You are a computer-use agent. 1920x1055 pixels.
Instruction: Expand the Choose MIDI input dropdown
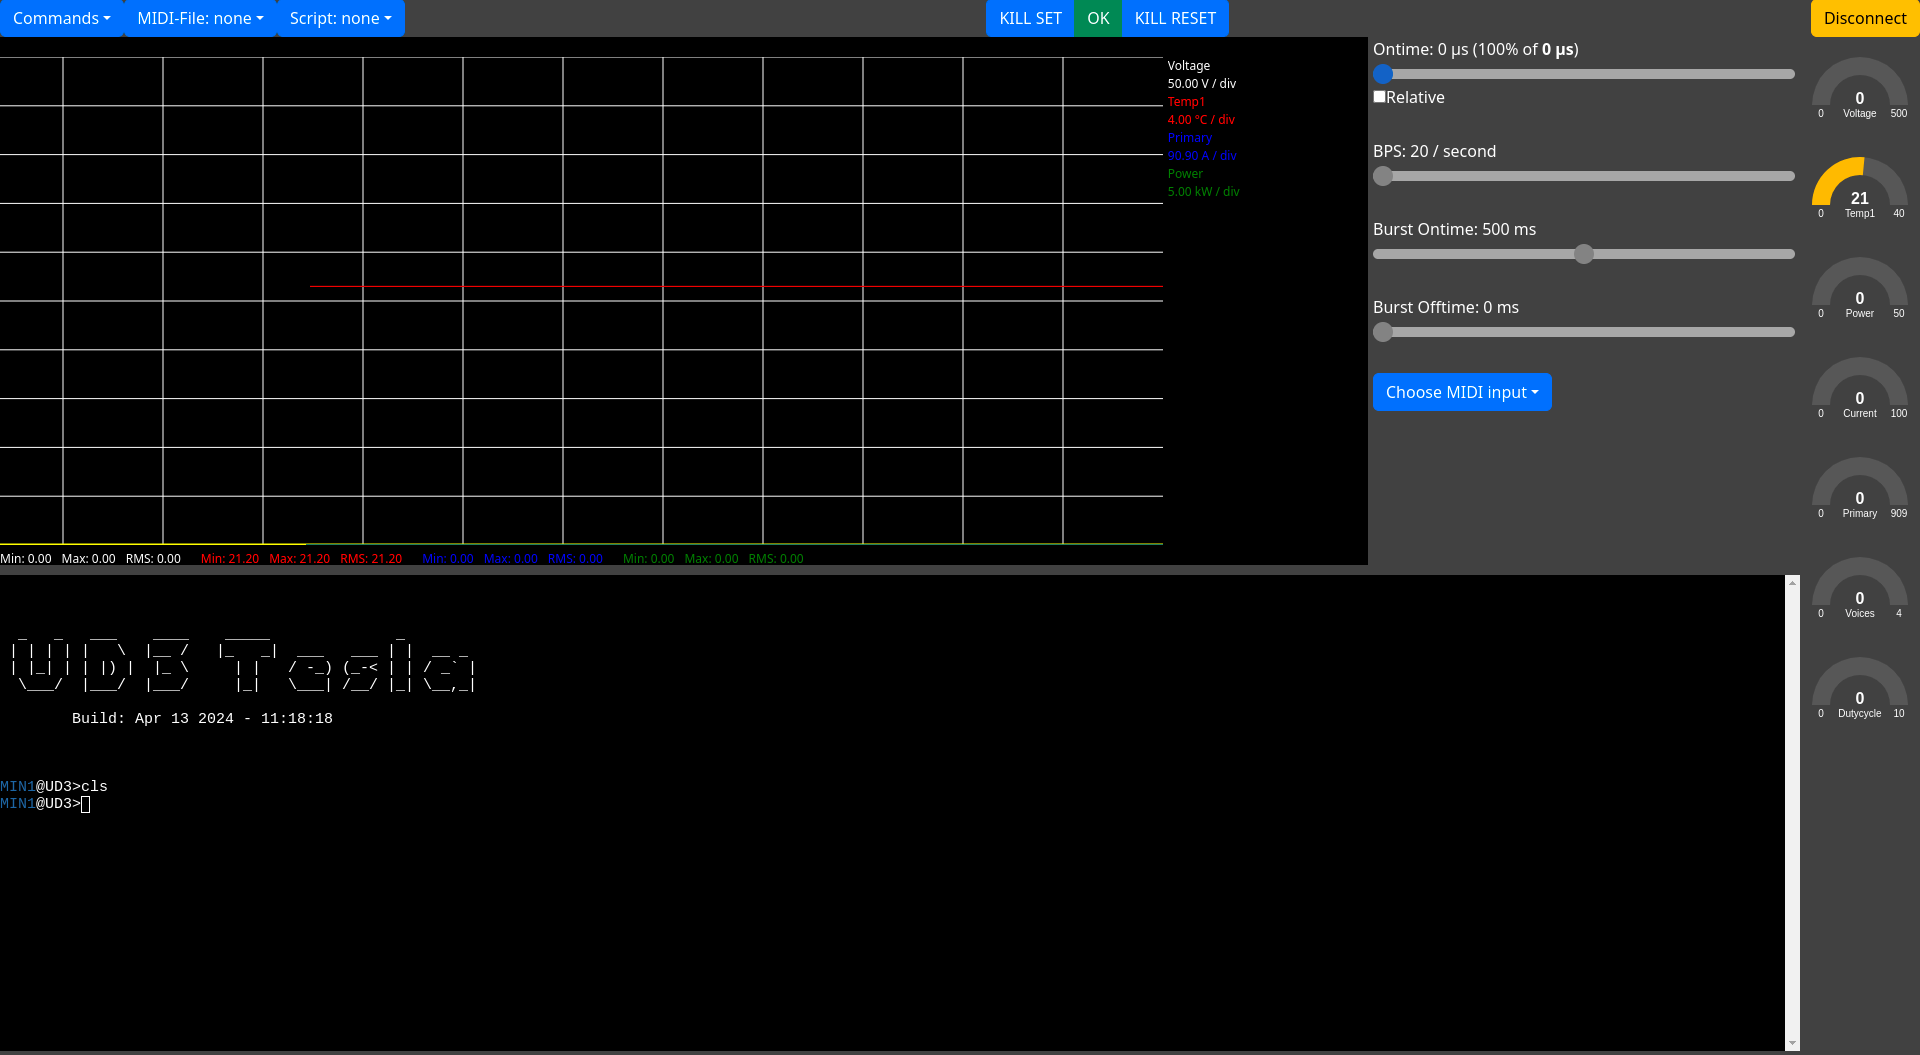pyautogui.click(x=1462, y=392)
